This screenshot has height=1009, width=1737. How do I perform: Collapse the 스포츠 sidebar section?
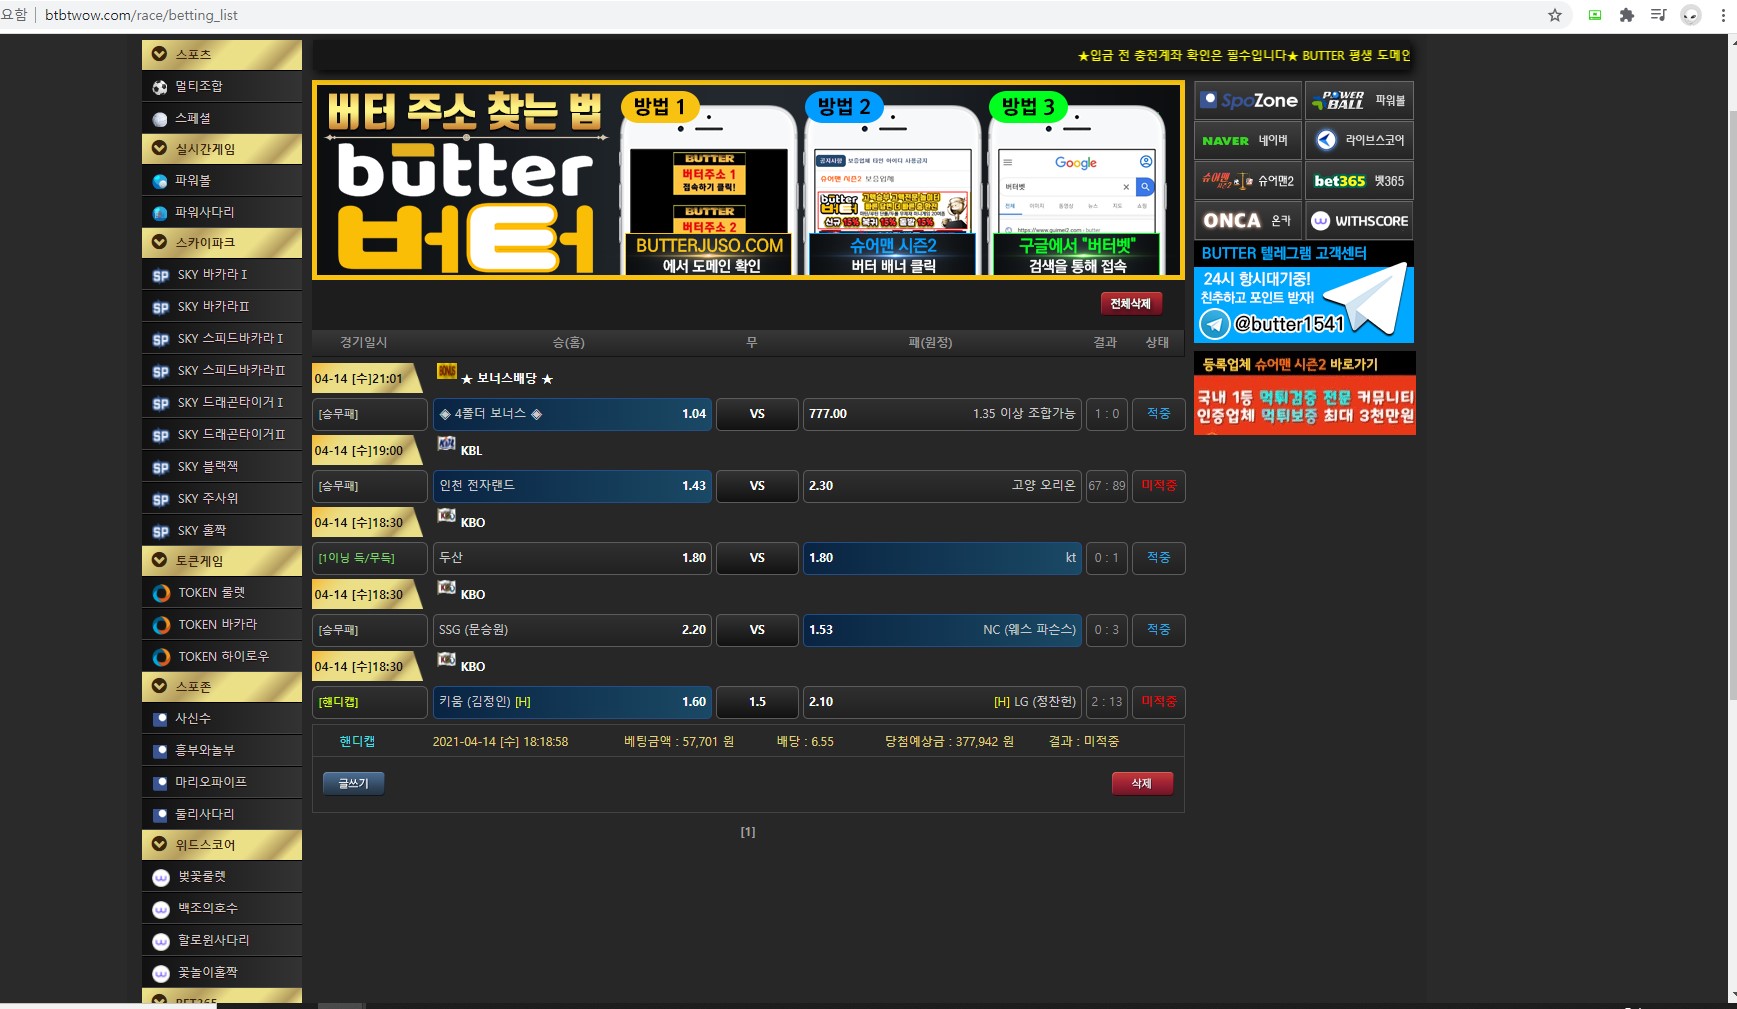222,55
